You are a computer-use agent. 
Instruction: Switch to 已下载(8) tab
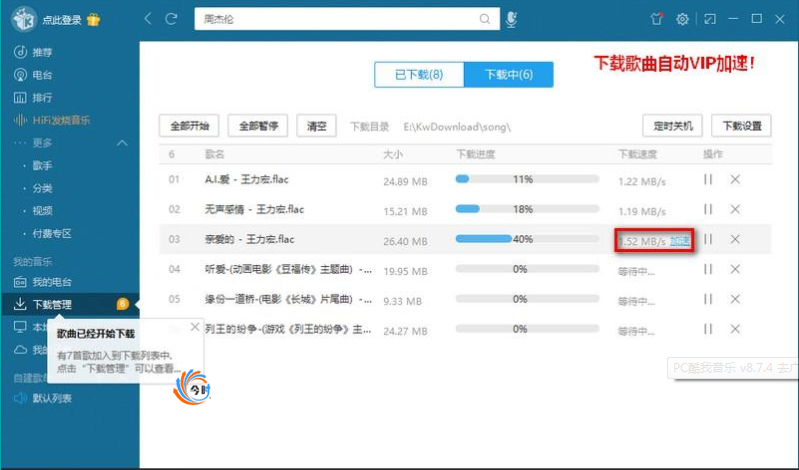click(x=419, y=74)
